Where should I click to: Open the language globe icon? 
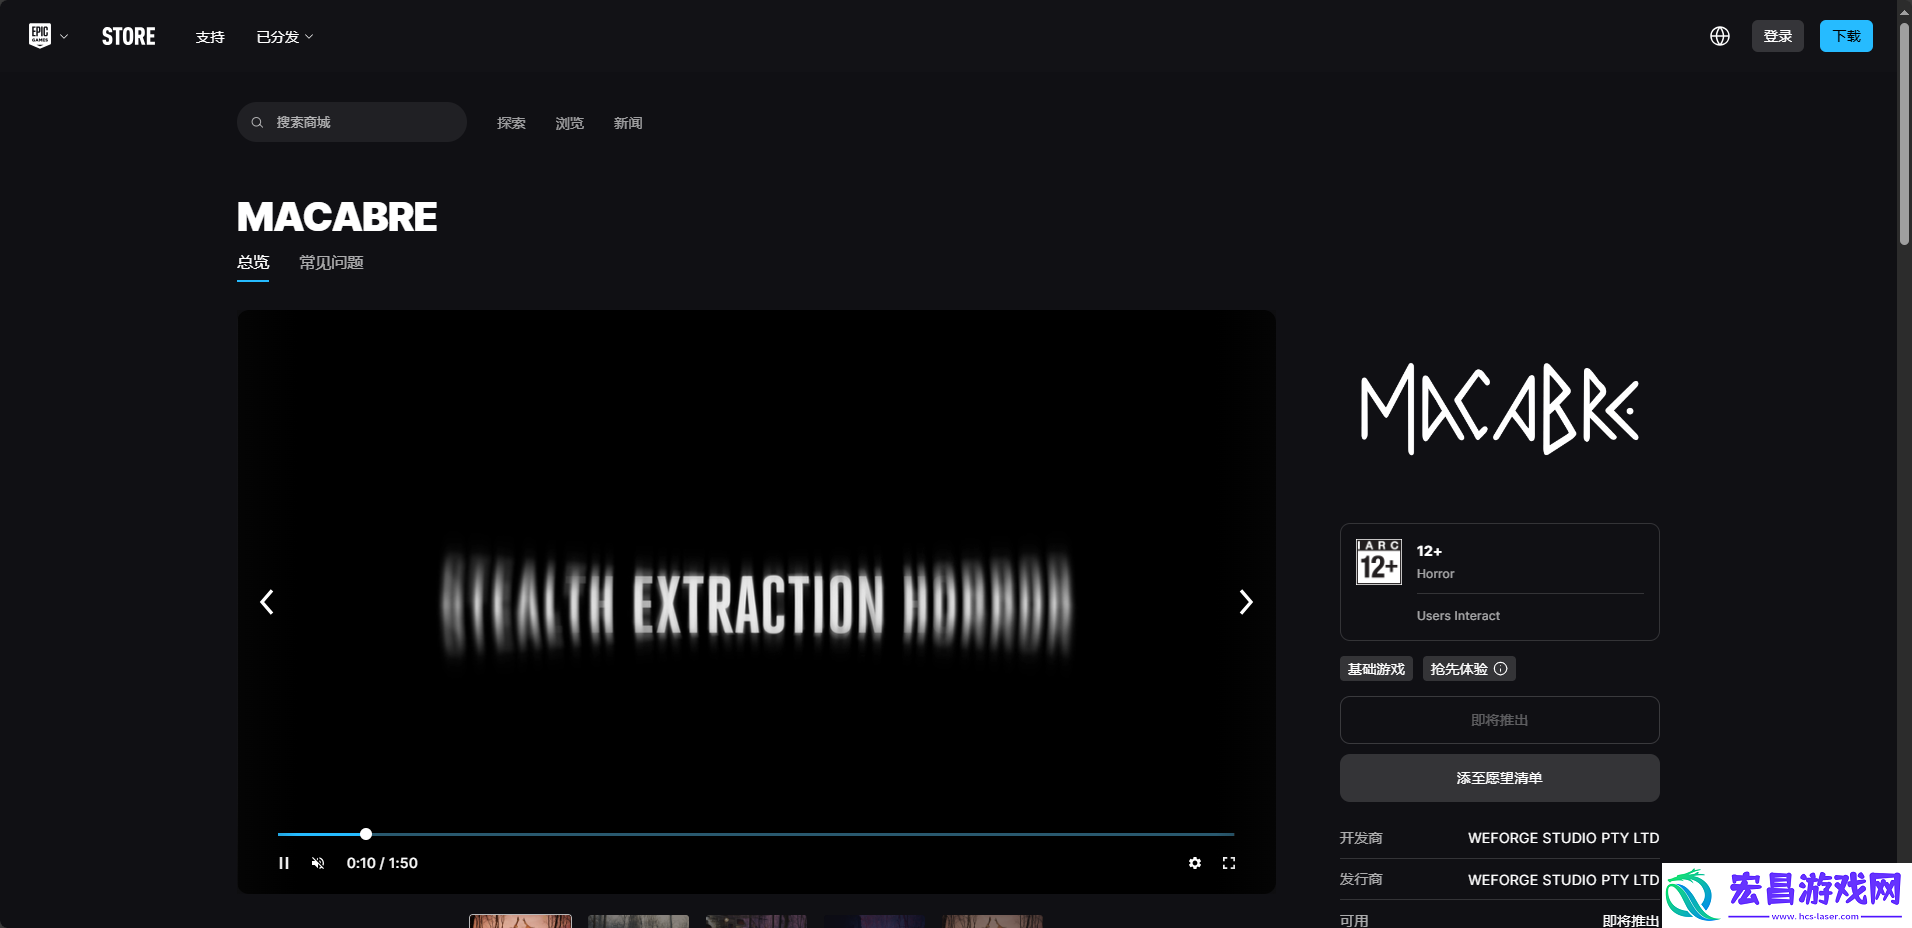[x=1720, y=36]
